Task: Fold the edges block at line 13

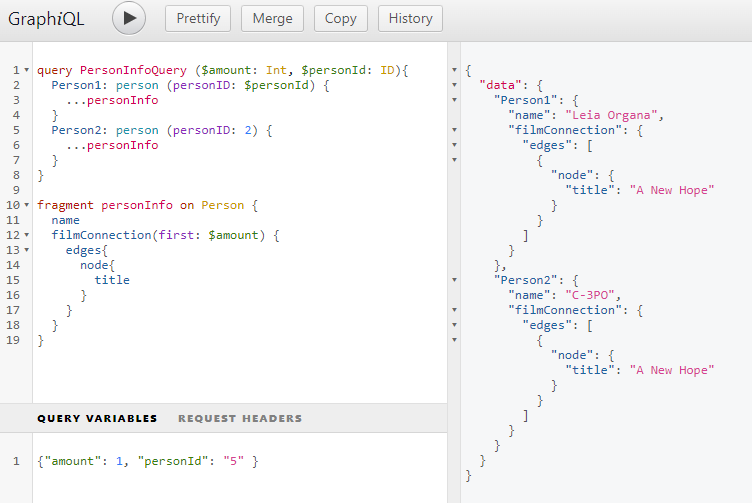Action: click(x=27, y=250)
